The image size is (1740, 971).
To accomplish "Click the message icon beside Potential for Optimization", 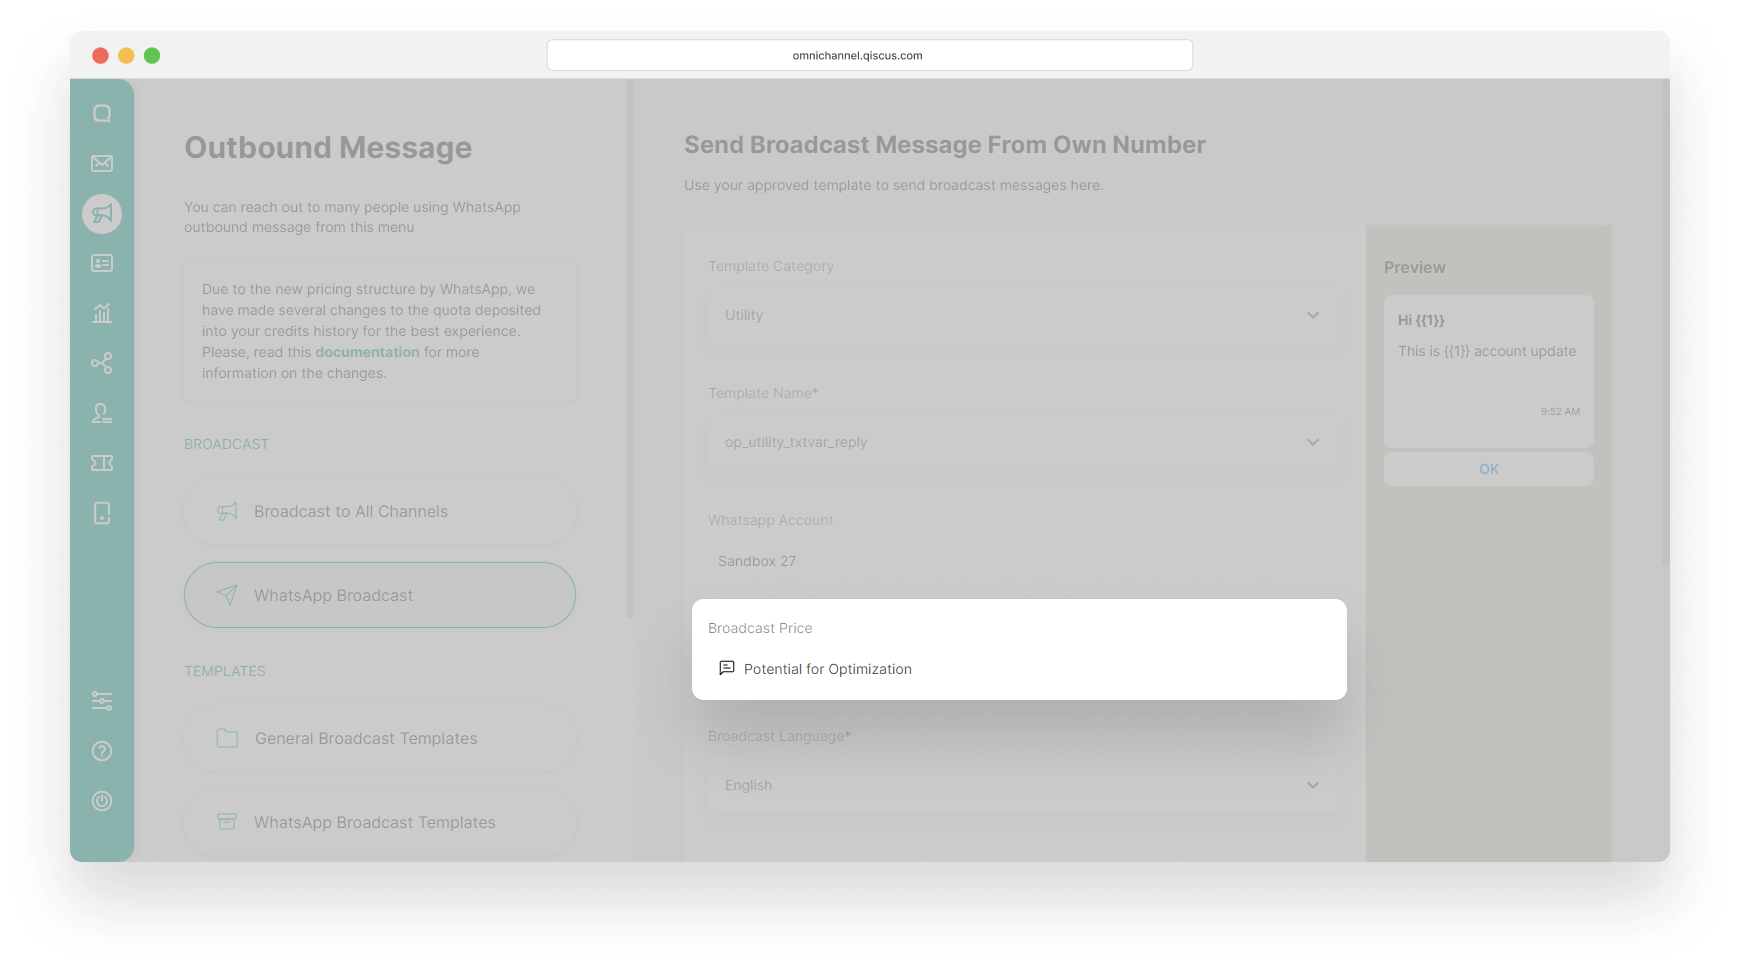I will click(x=727, y=668).
